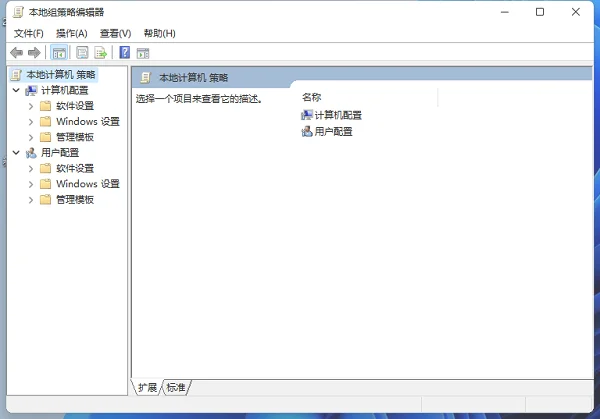Screen dimensions: 600x419
Task: Click folder icon of Windows 设置 under 用户配置
Action: click(45, 184)
